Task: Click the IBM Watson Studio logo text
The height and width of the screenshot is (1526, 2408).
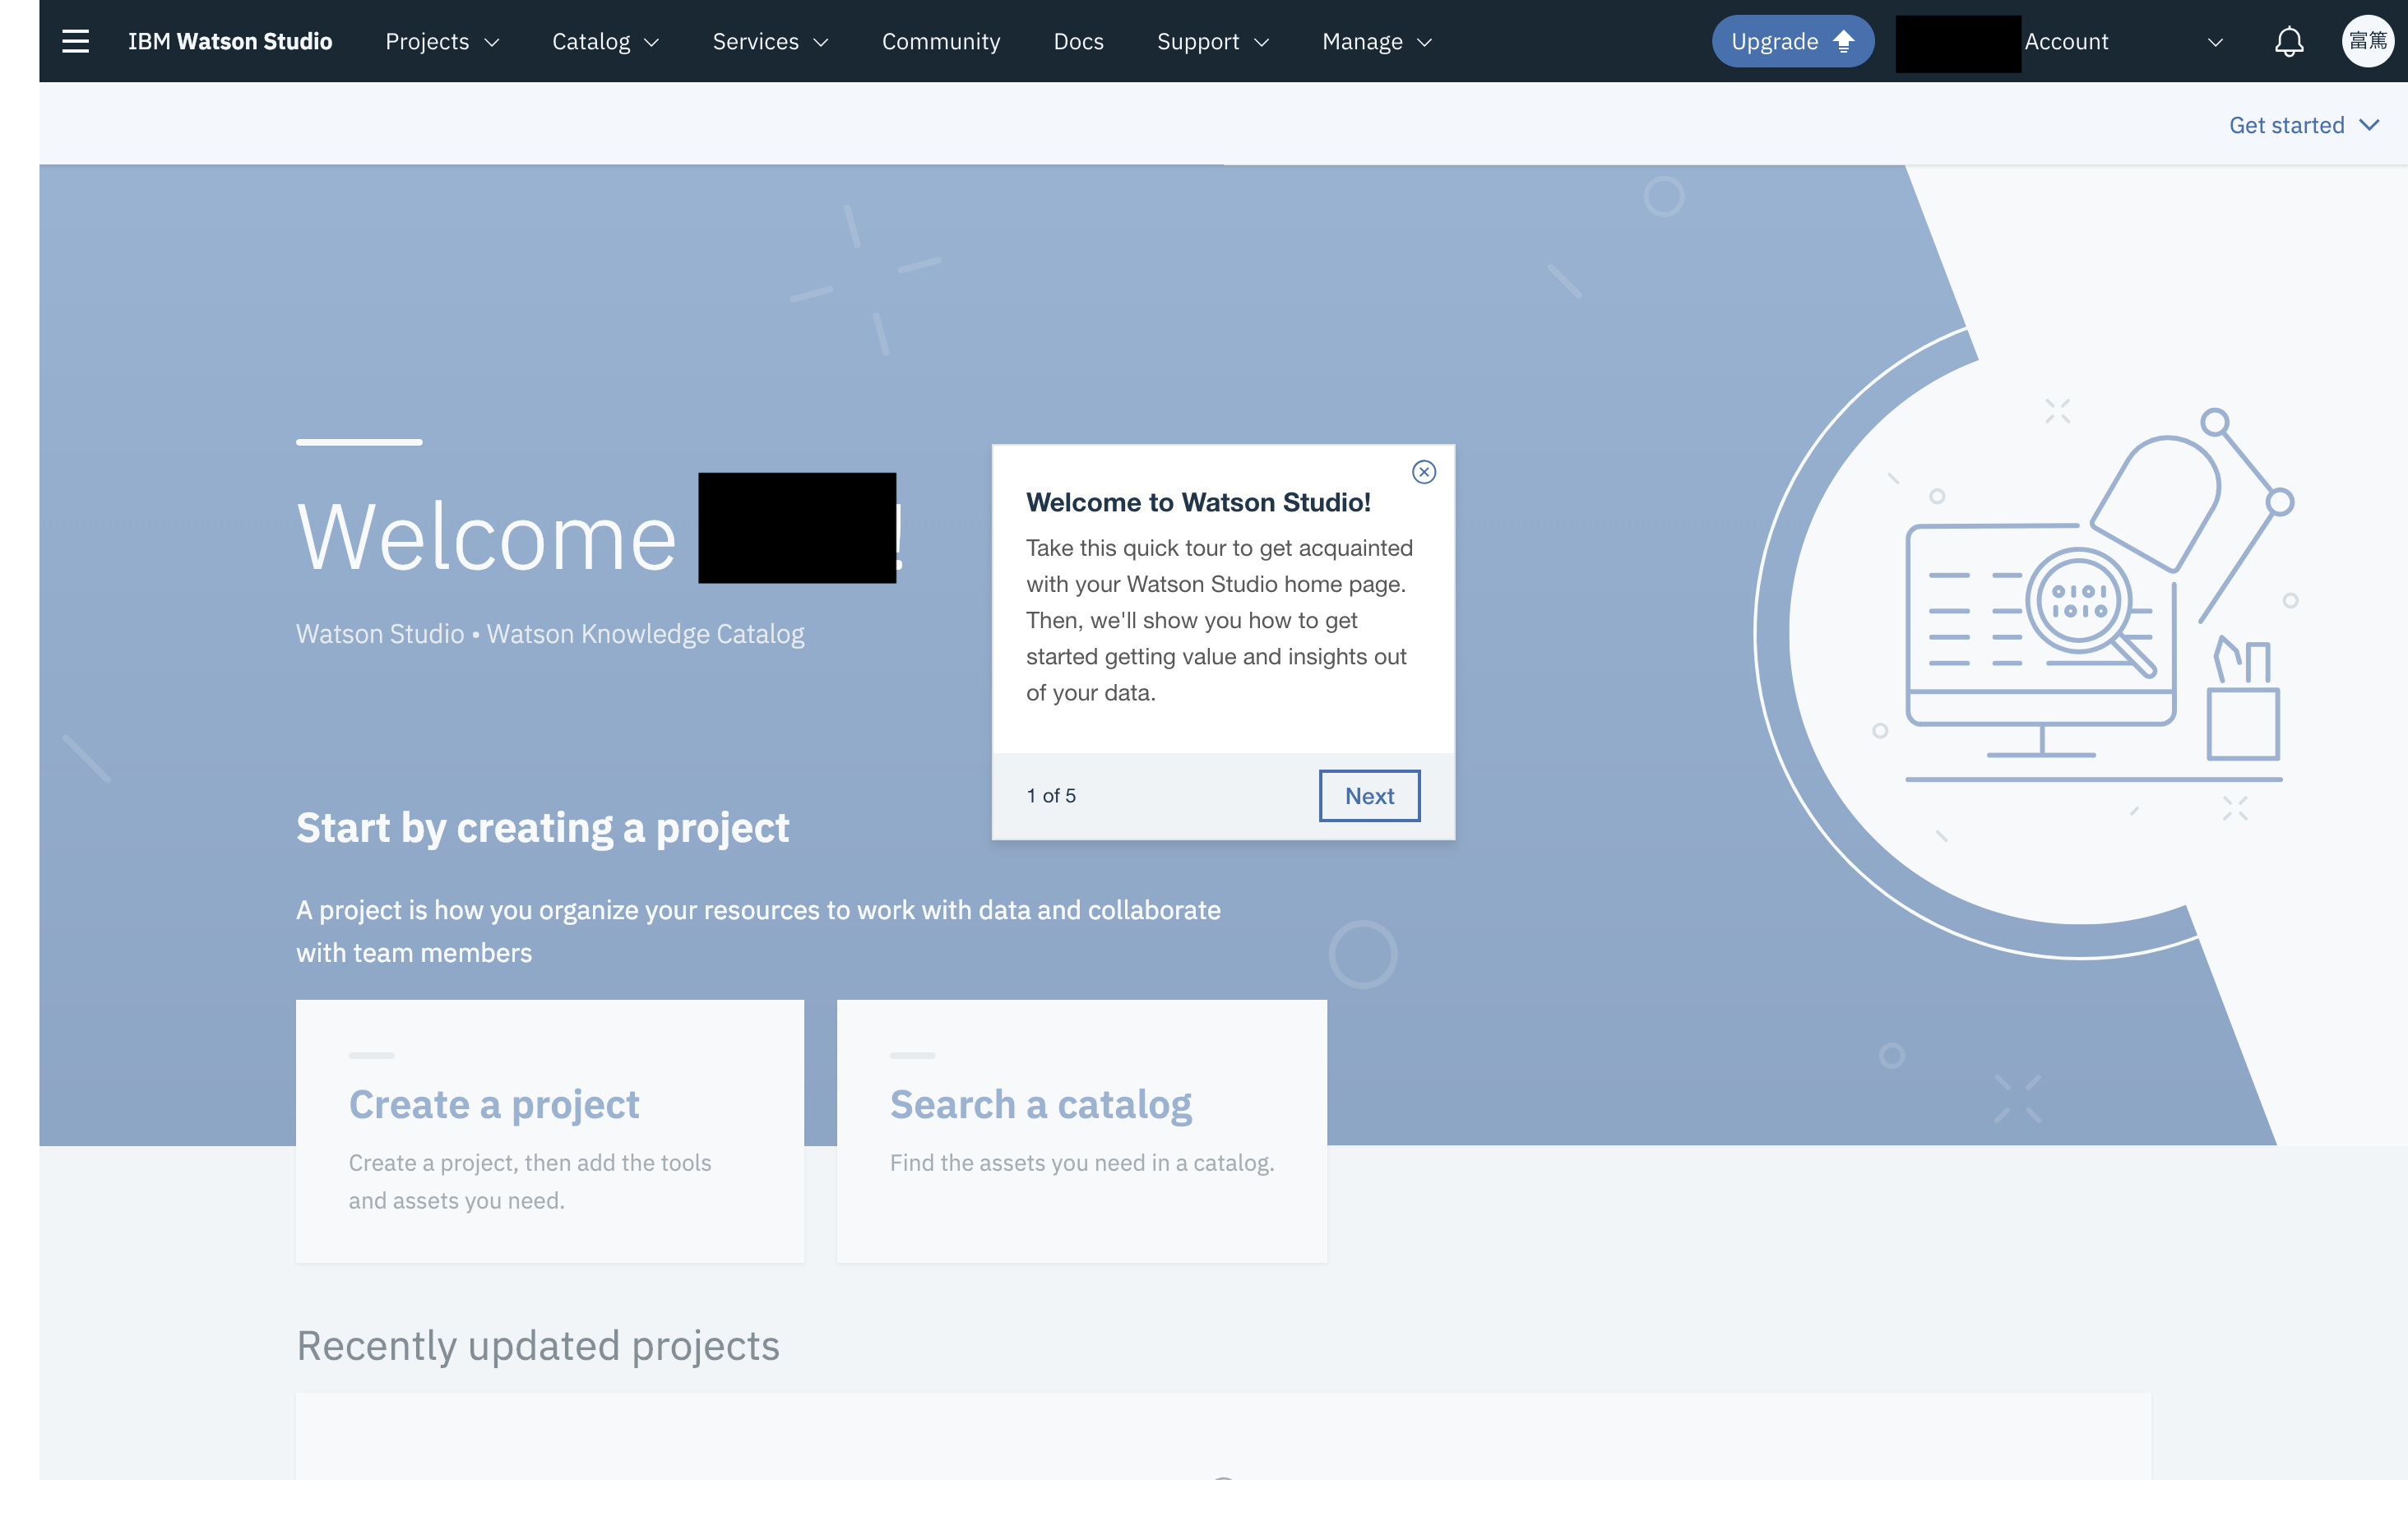Action: 230,41
